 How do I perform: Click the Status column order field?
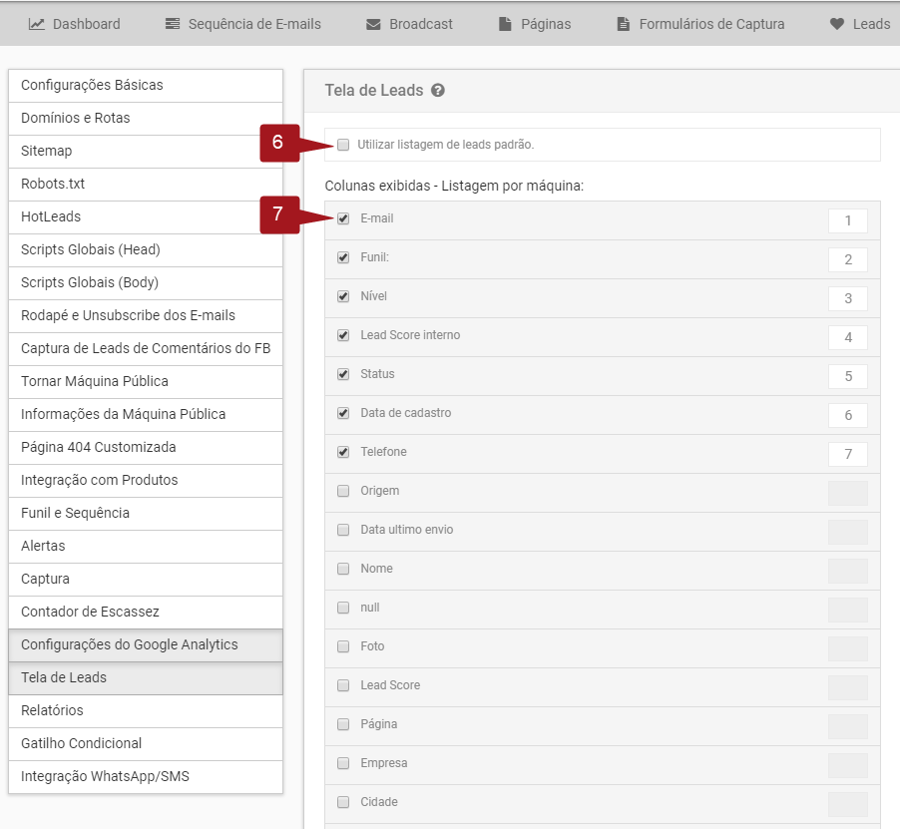pyautogui.click(x=847, y=377)
